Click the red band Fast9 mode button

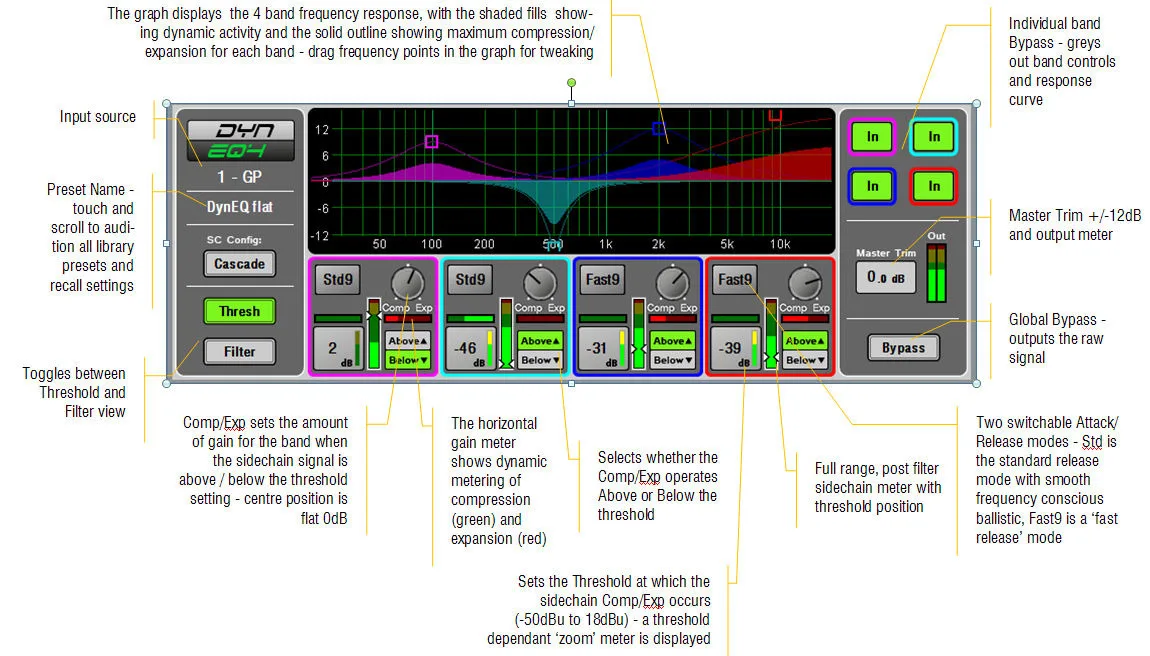(734, 280)
